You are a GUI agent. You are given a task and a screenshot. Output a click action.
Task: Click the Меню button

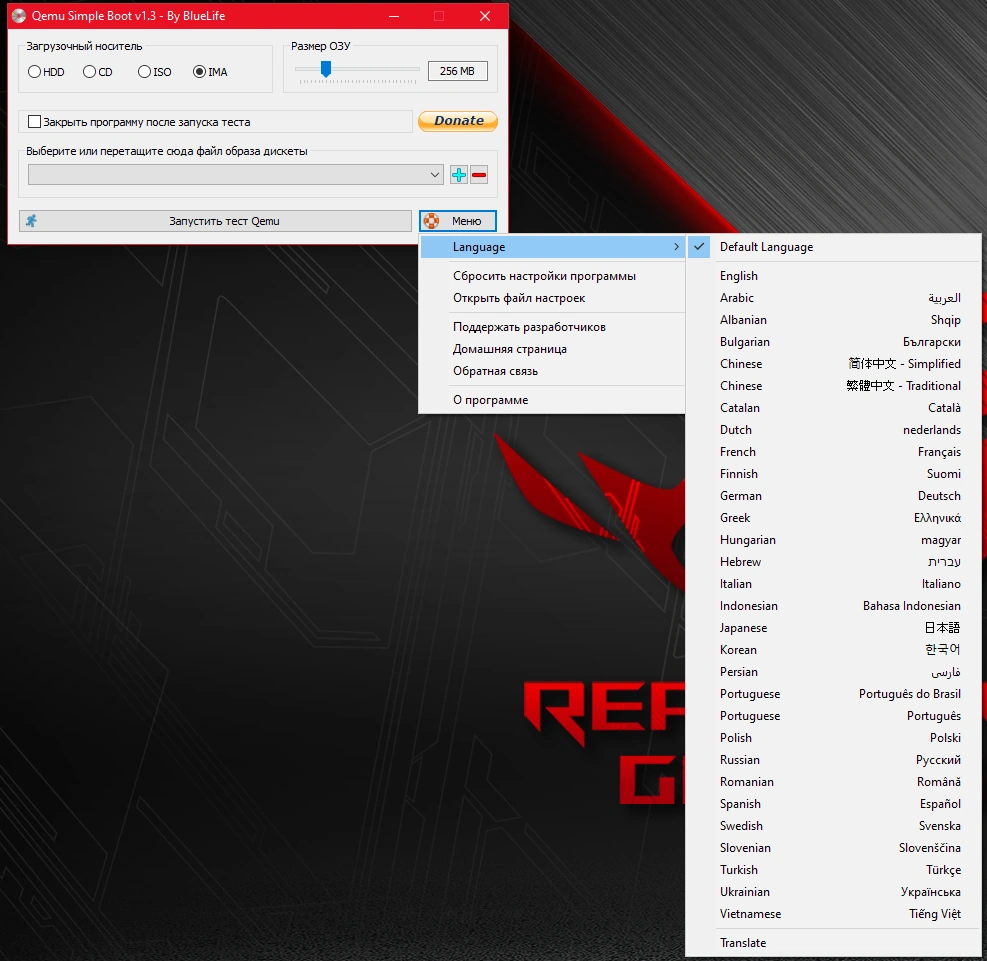458,221
